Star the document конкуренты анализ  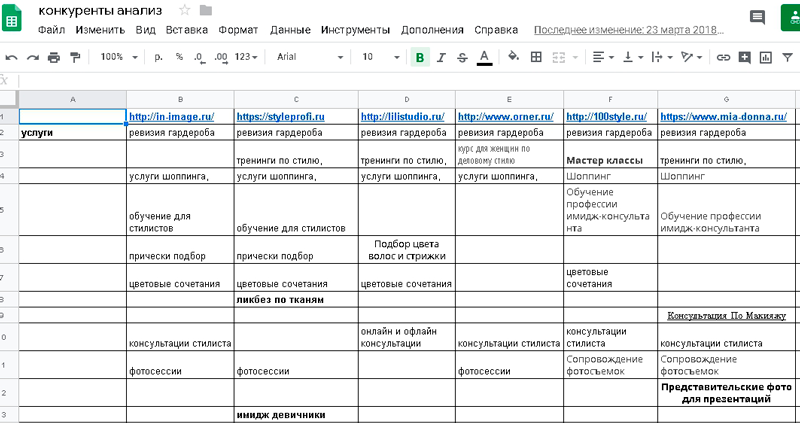185,10
